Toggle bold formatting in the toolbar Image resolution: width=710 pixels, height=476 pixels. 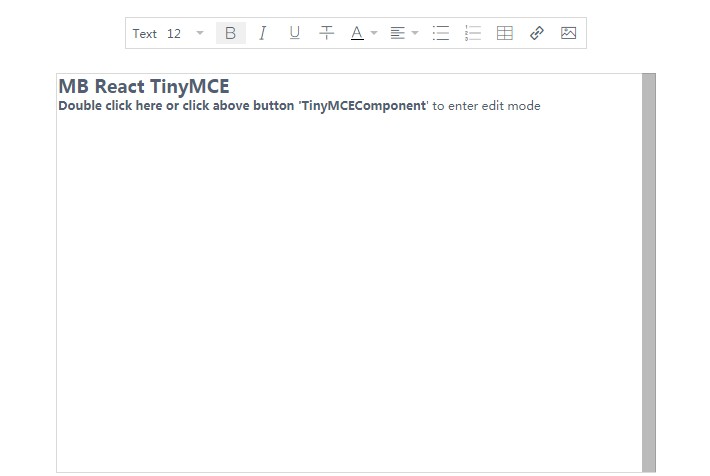[230, 33]
